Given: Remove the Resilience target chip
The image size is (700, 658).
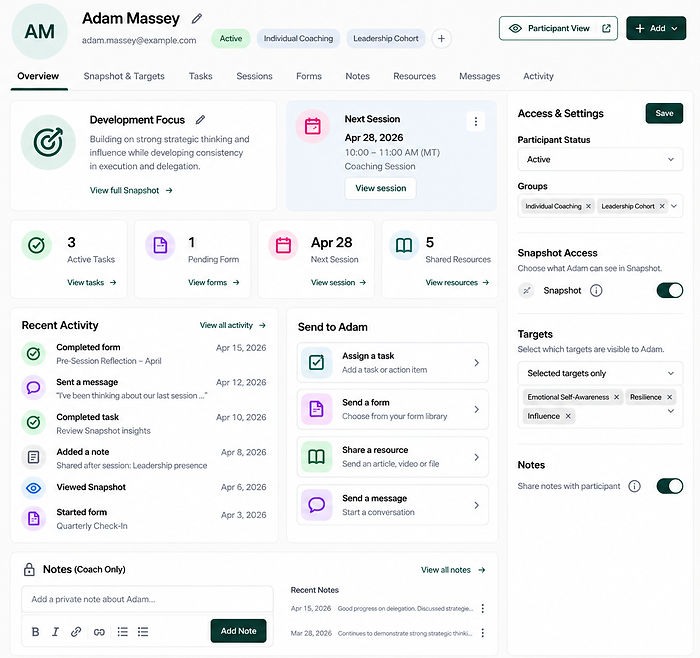Looking at the screenshot, I should click(x=669, y=397).
